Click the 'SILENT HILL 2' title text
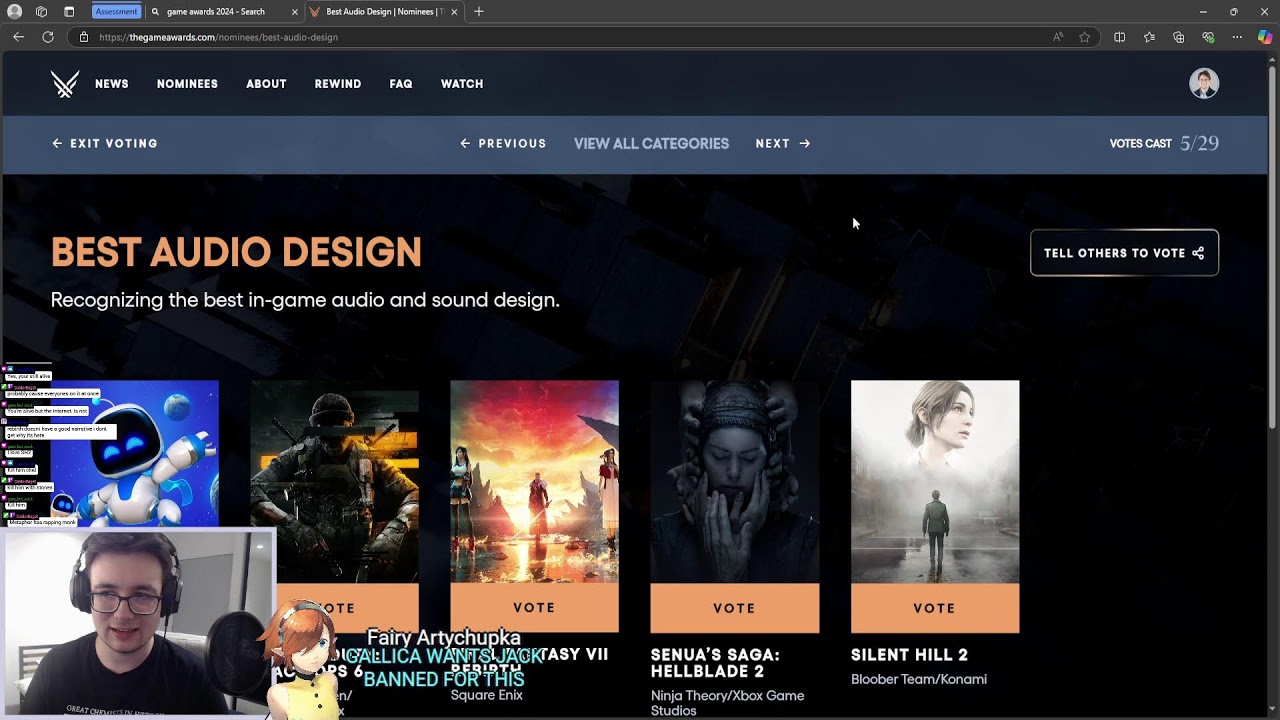 coord(909,655)
